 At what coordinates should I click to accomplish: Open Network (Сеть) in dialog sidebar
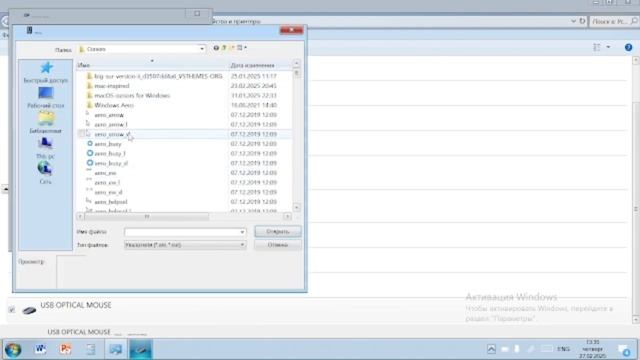click(x=45, y=173)
